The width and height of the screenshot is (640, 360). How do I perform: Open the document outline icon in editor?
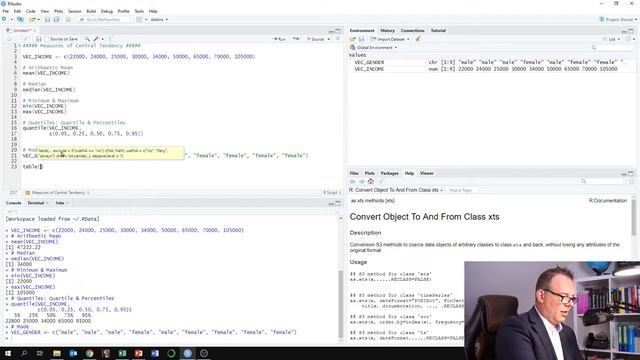click(x=338, y=39)
